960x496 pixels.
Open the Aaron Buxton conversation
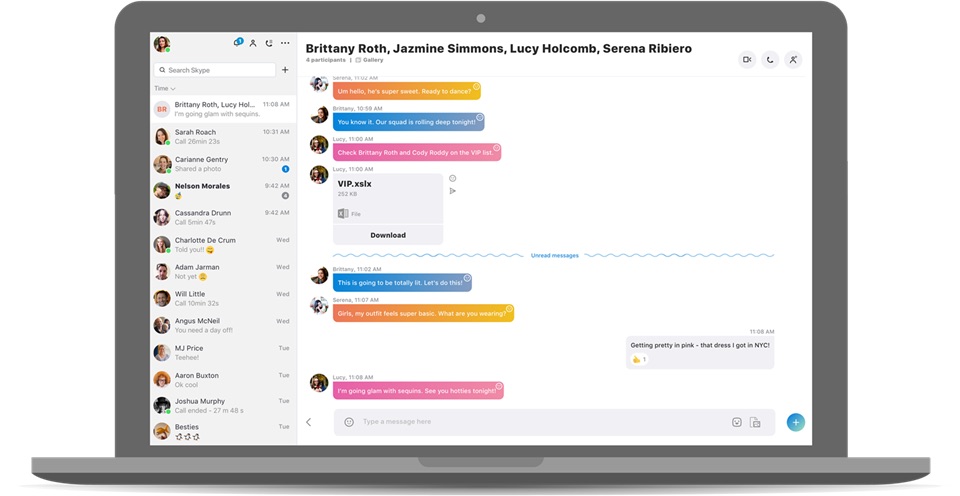pos(223,379)
